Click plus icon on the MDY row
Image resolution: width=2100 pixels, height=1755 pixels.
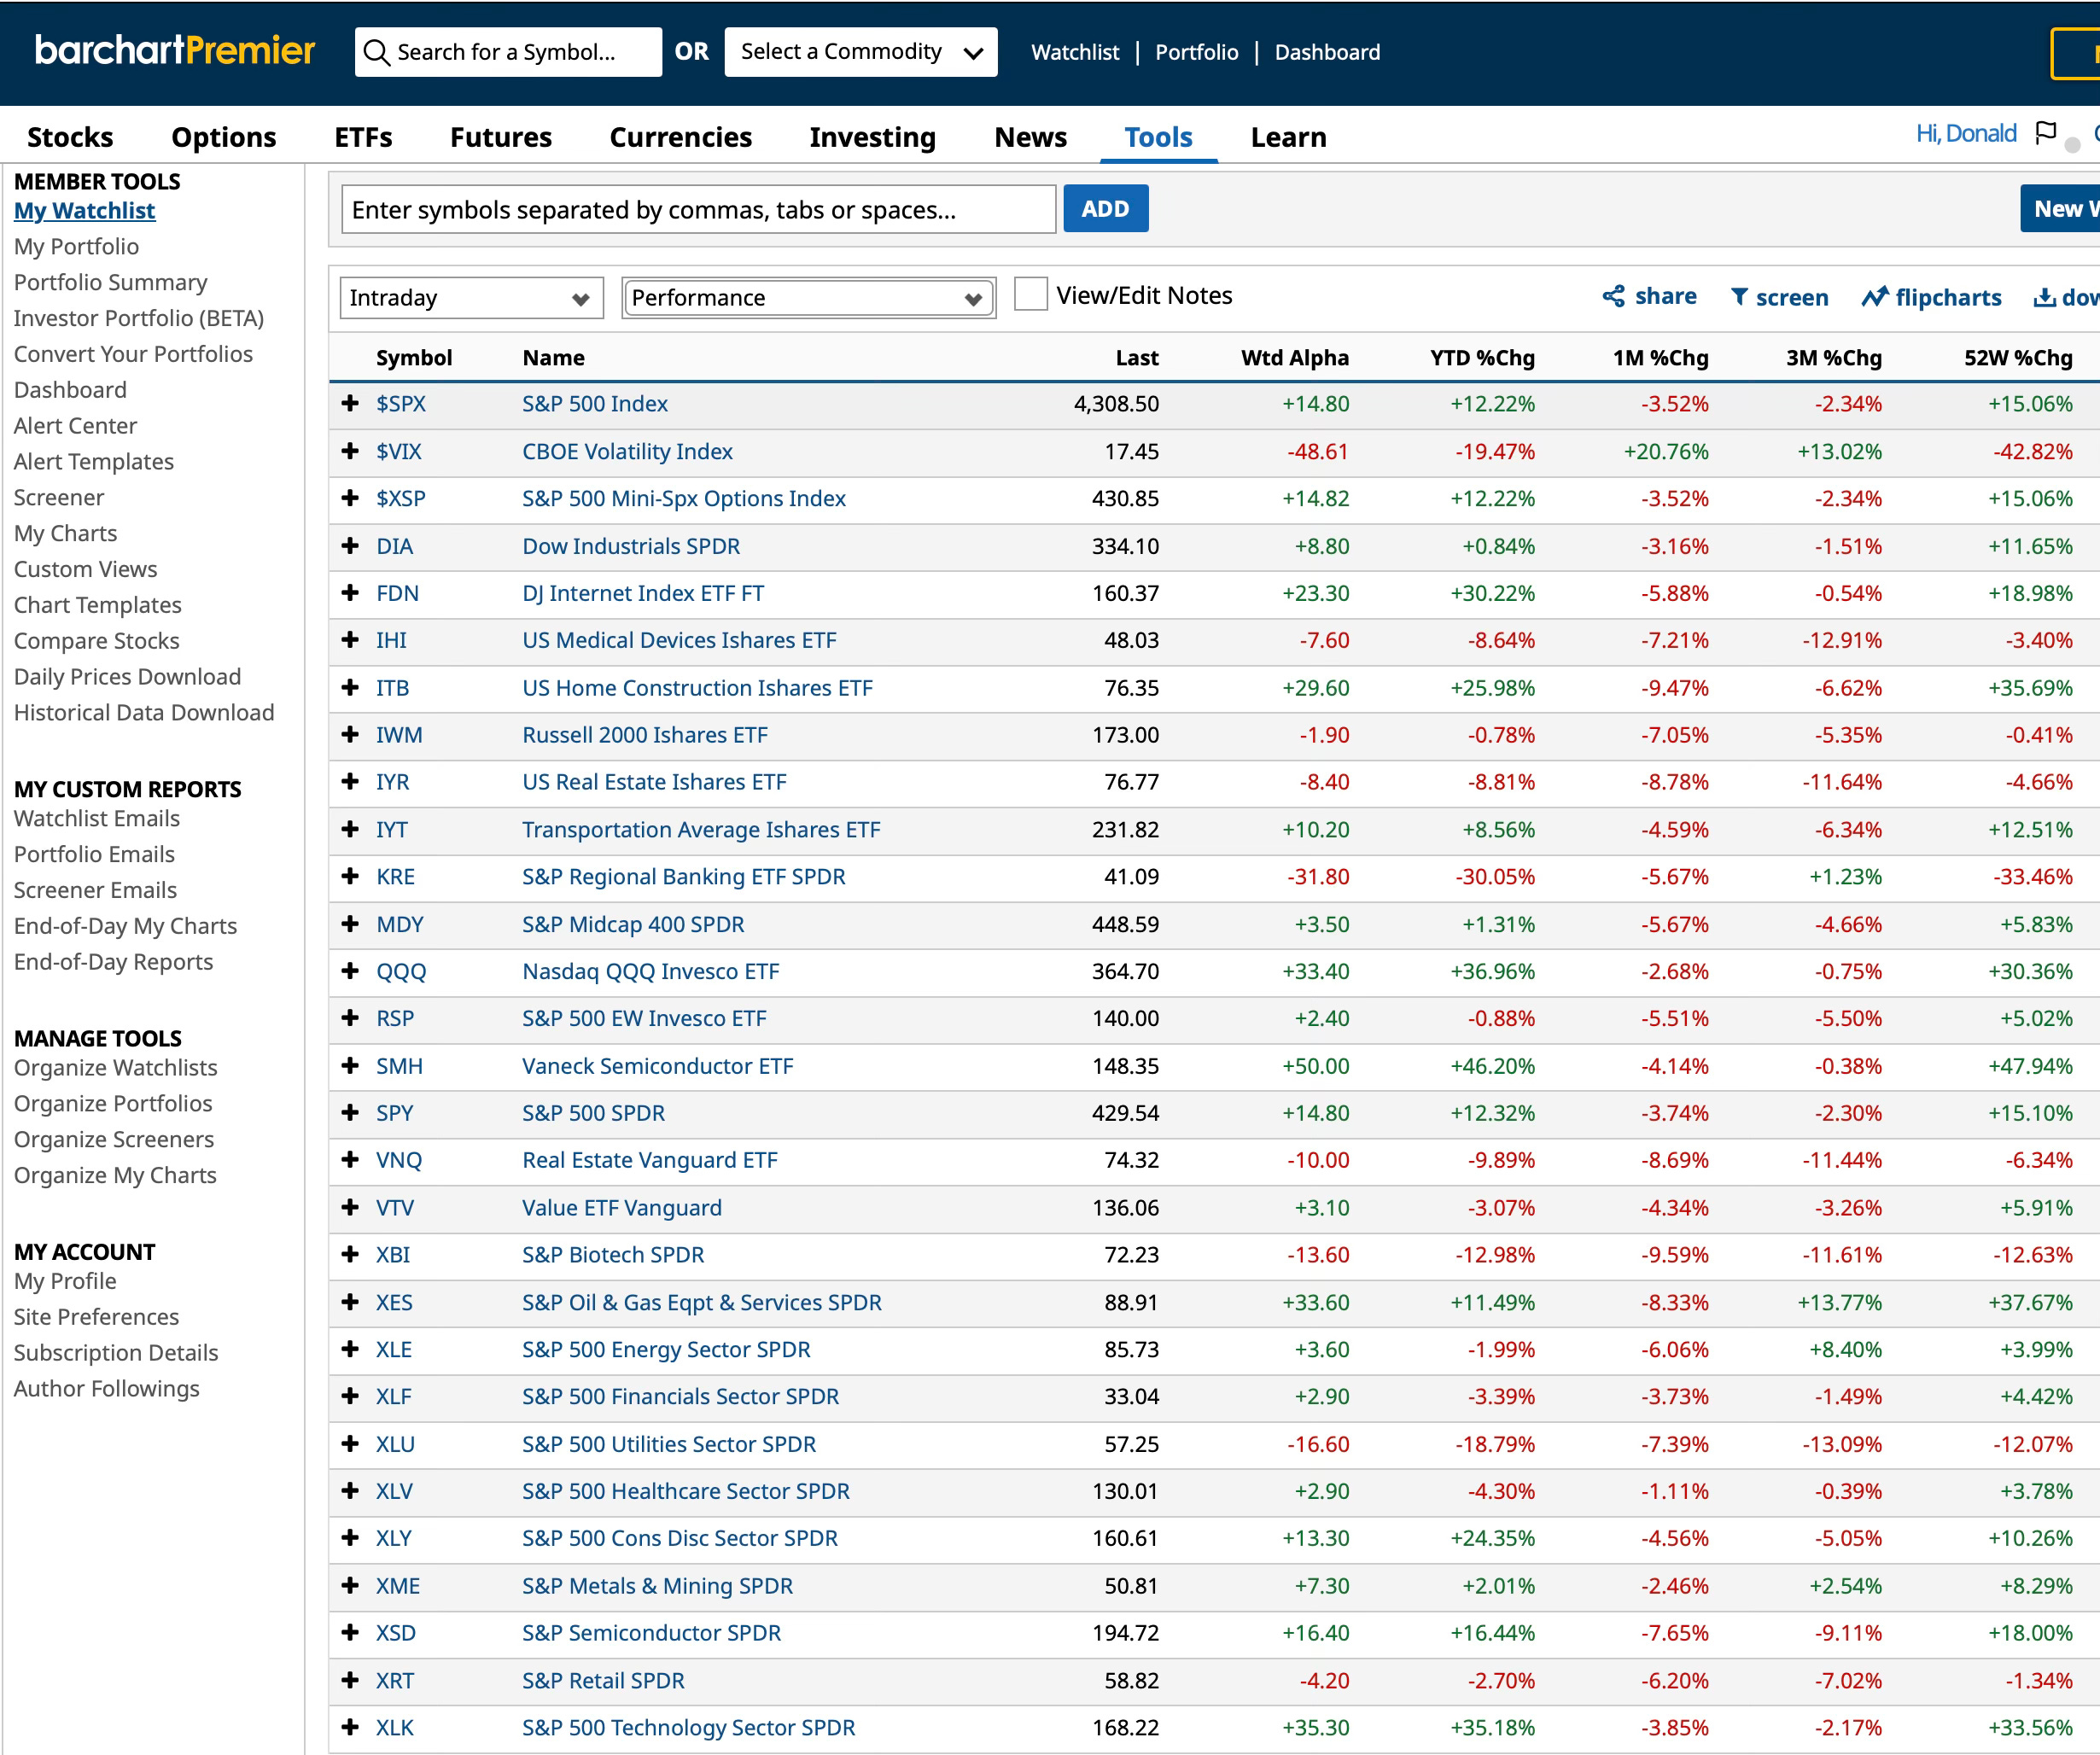(350, 924)
